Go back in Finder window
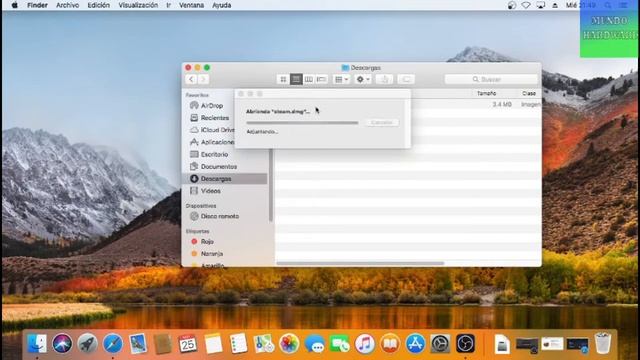Viewport: 640px width, 360px height. pos(191,79)
